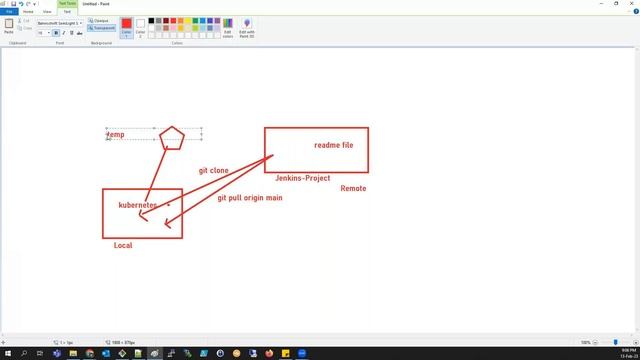Zoom out with the minus button
This screenshot has height=360, width=640.
(595, 342)
